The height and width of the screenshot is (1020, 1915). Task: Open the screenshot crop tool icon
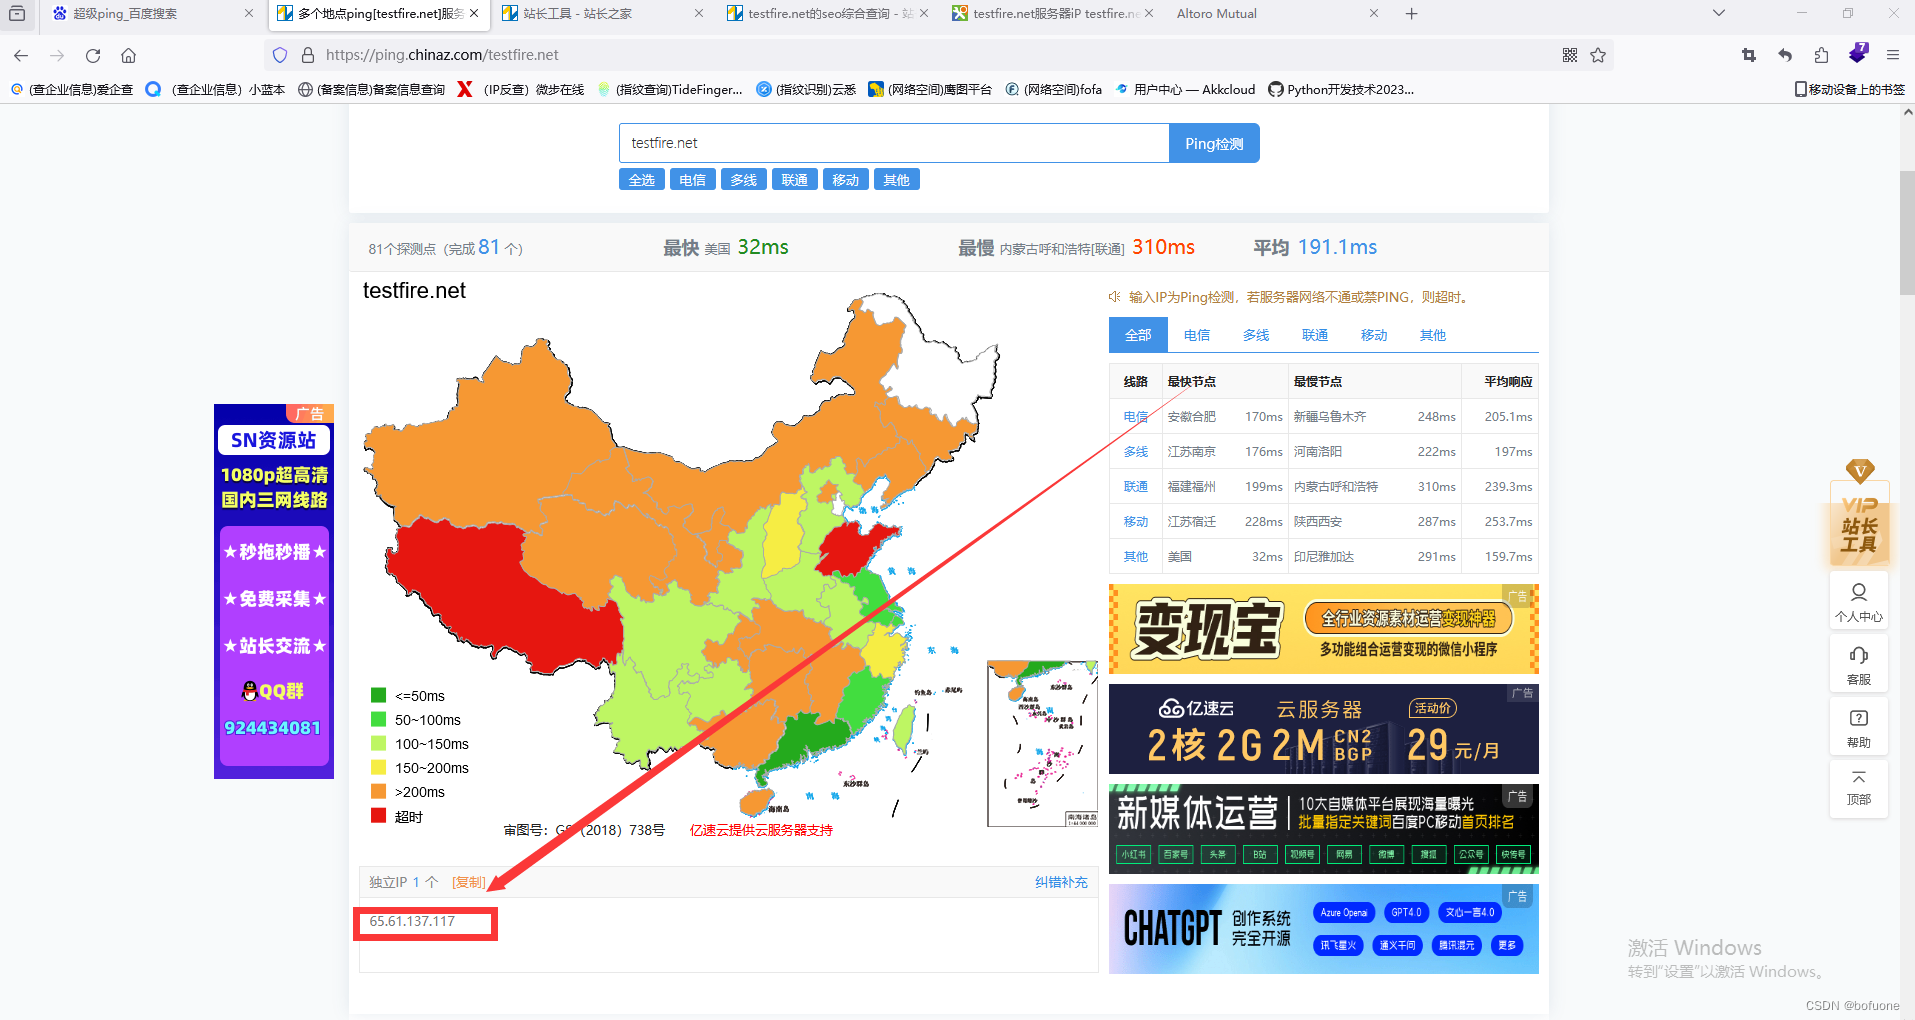pyautogui.click(x=1749, y=55)
